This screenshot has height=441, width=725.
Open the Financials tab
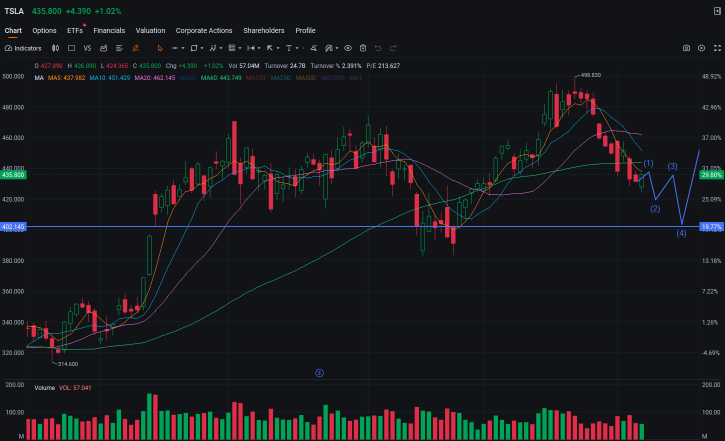coord(109,31)
